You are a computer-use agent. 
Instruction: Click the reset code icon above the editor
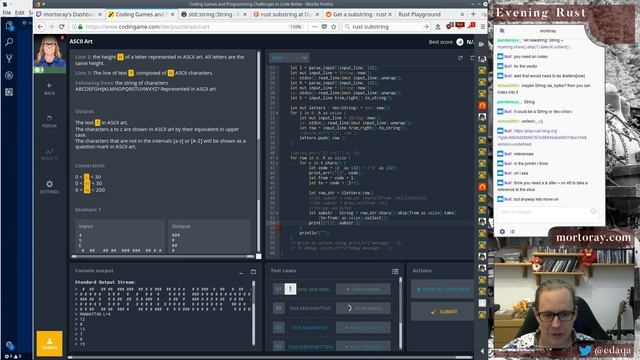(460, 58)
